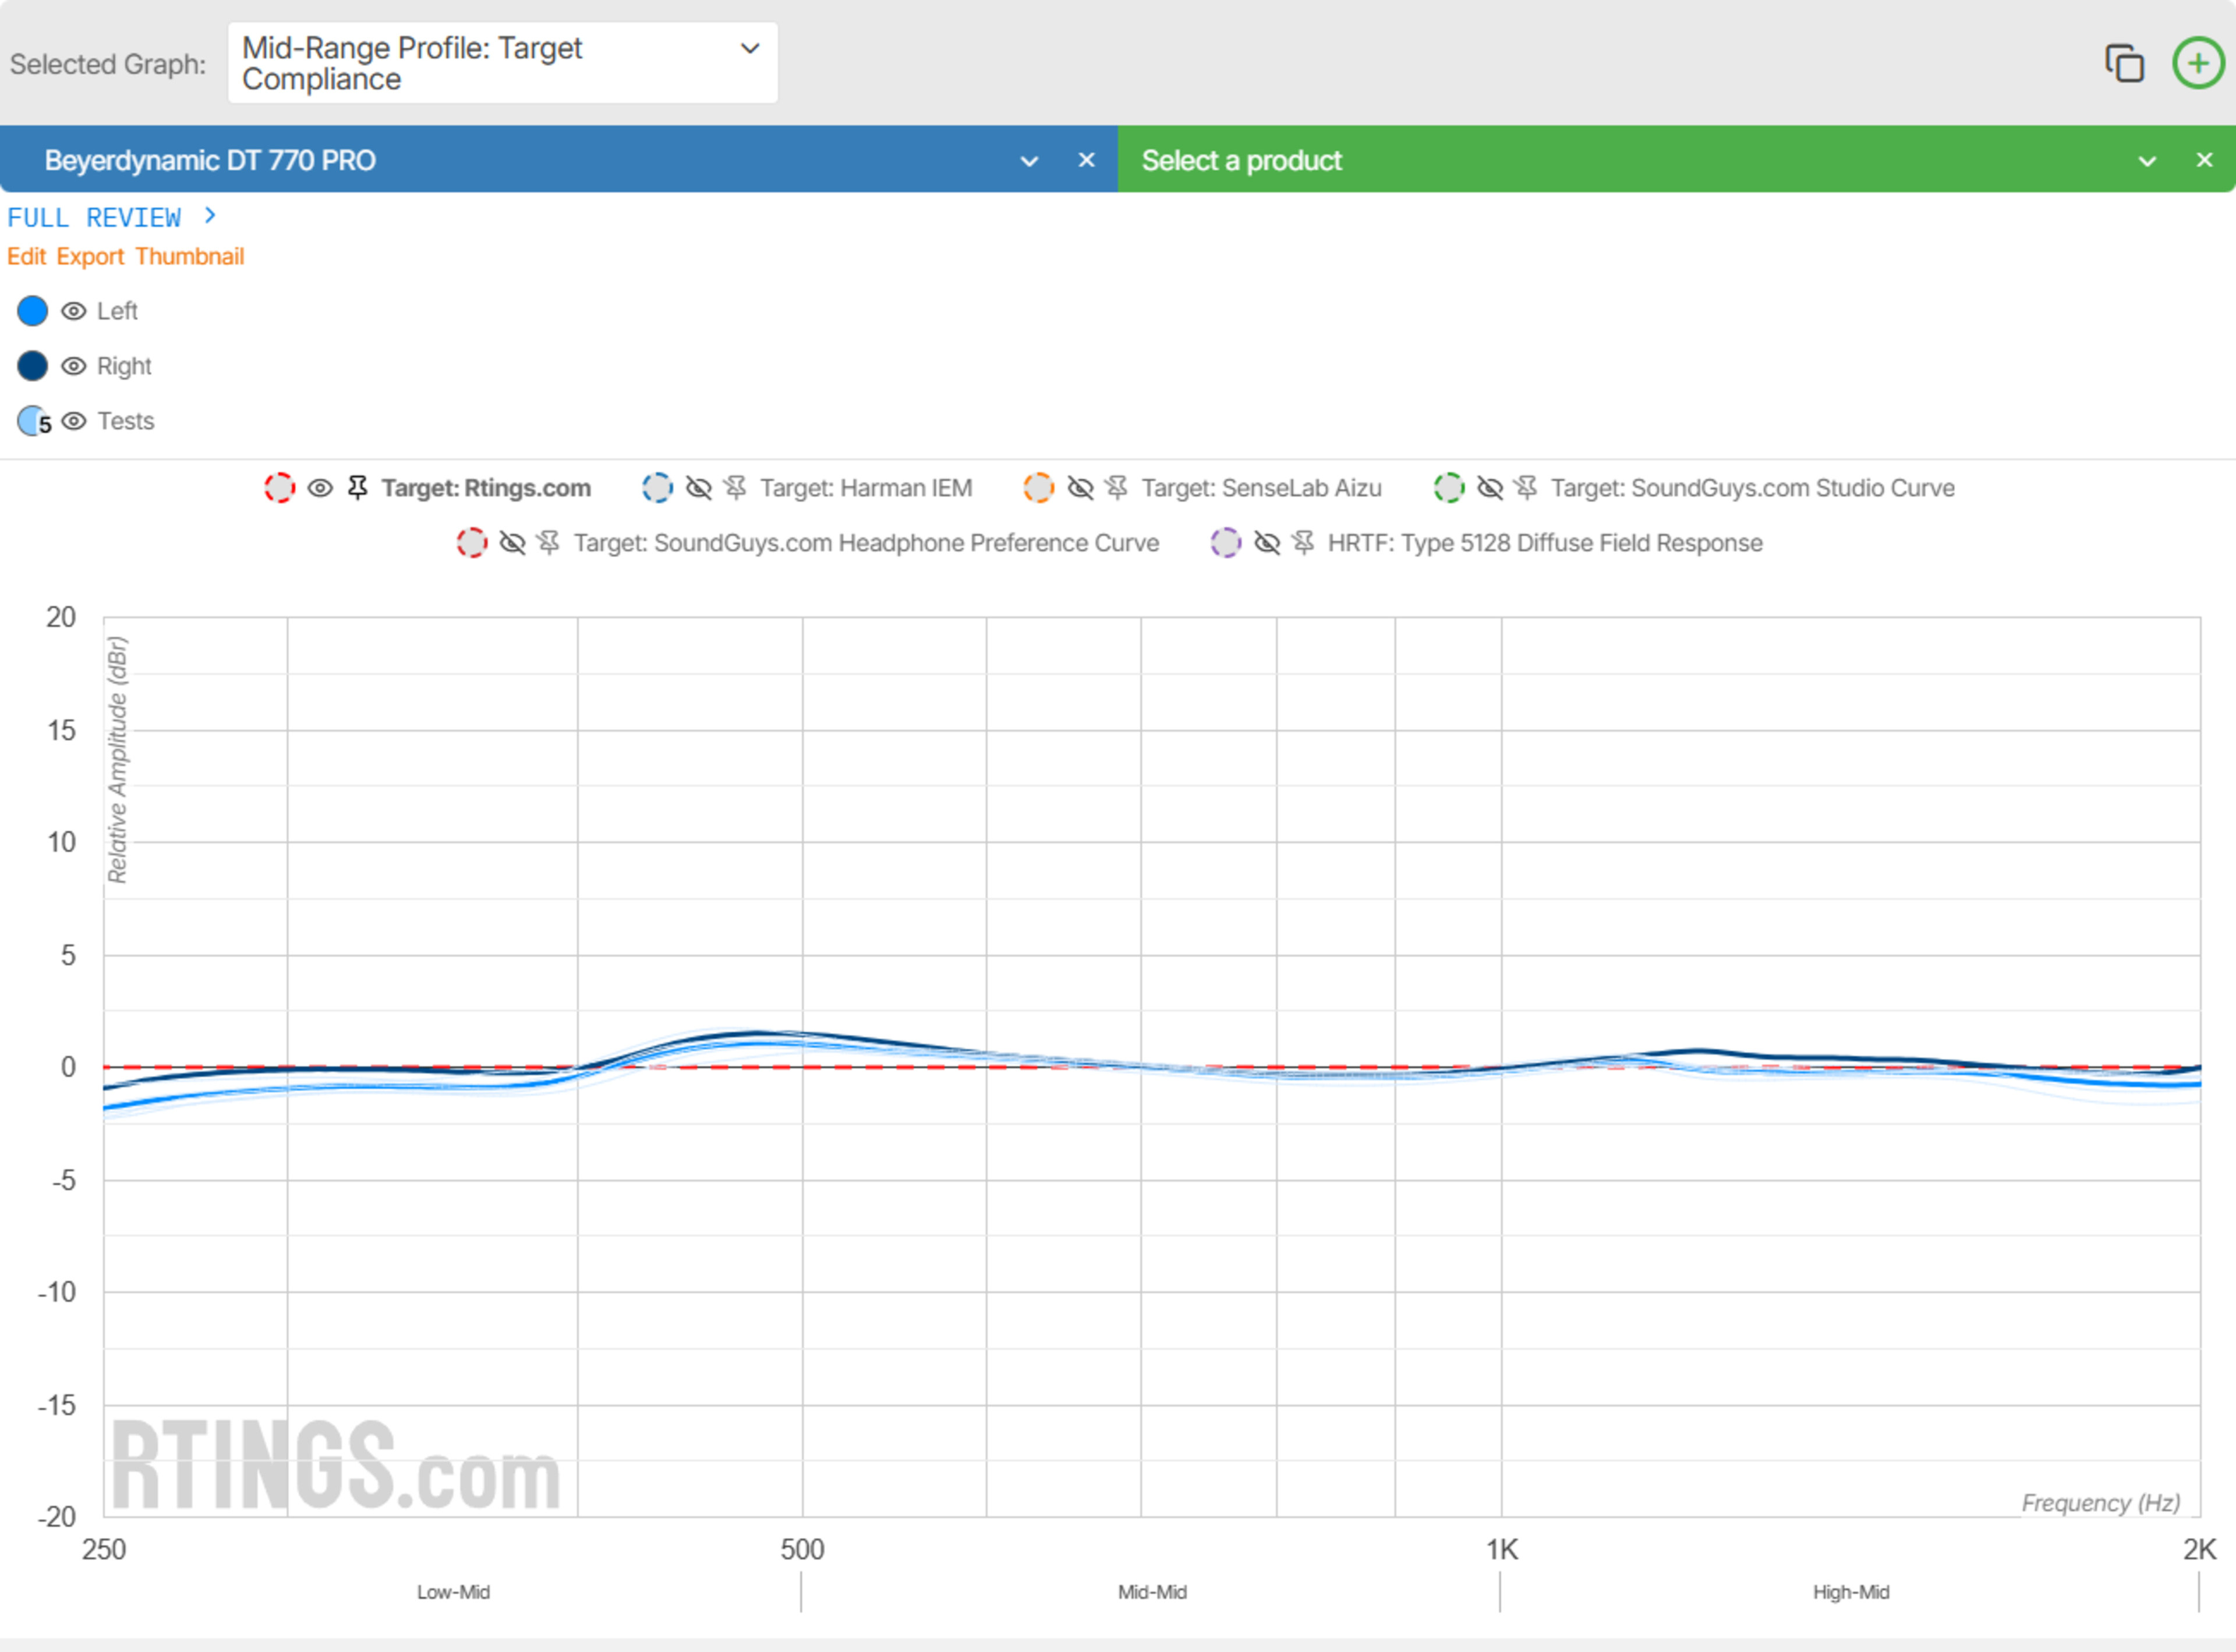Open the Selected Graph dropdown

click(502, 63)
